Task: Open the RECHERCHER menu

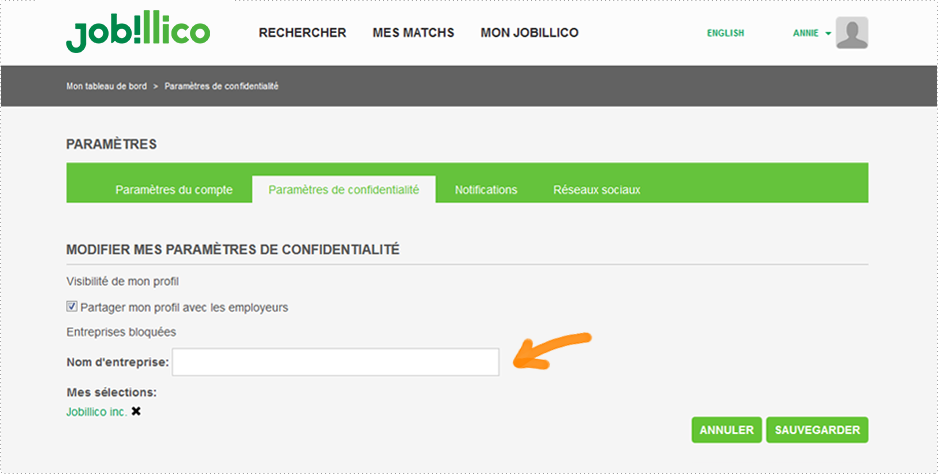Action: click(x=302, y=33)
